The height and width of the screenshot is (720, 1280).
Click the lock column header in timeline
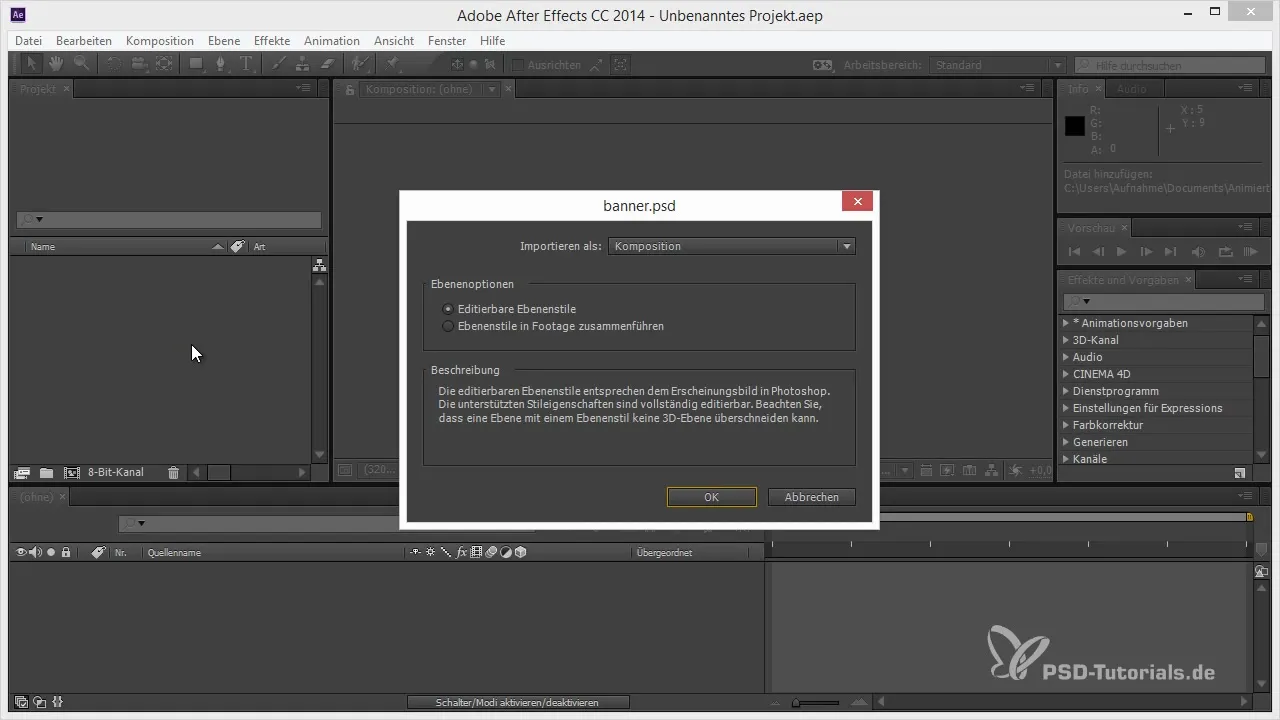click(x=66, y=552)
